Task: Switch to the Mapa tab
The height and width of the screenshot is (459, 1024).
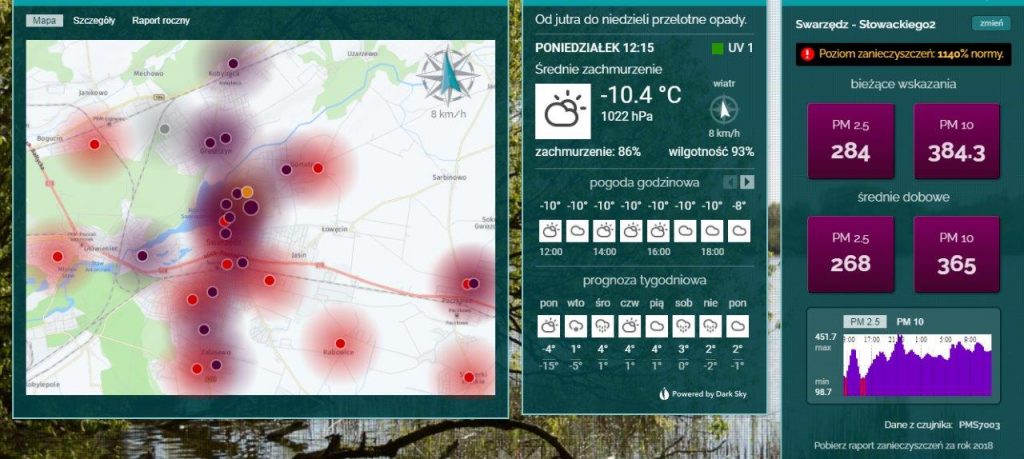Action: click(44, 20)
